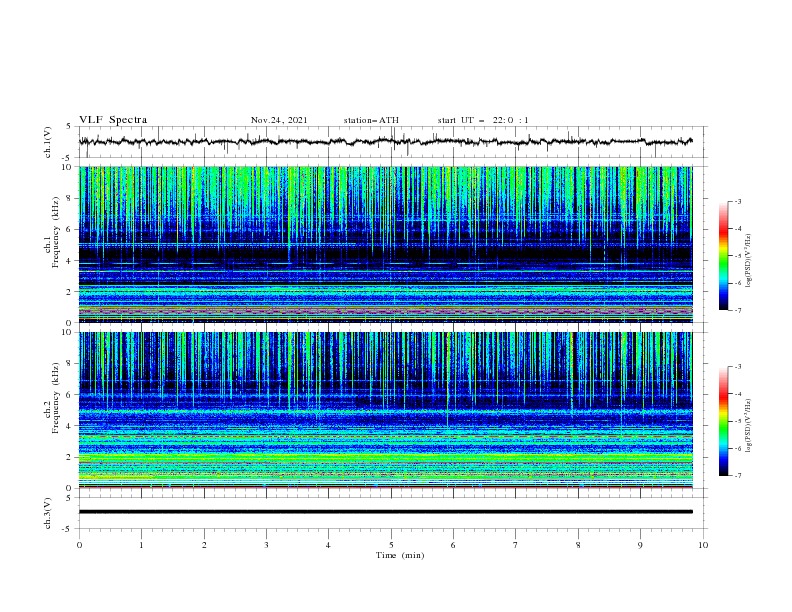Click the ch.1 spectrogram's PSD color bar
Viewport: 792px width, 612px height.
tap(723, 256)
